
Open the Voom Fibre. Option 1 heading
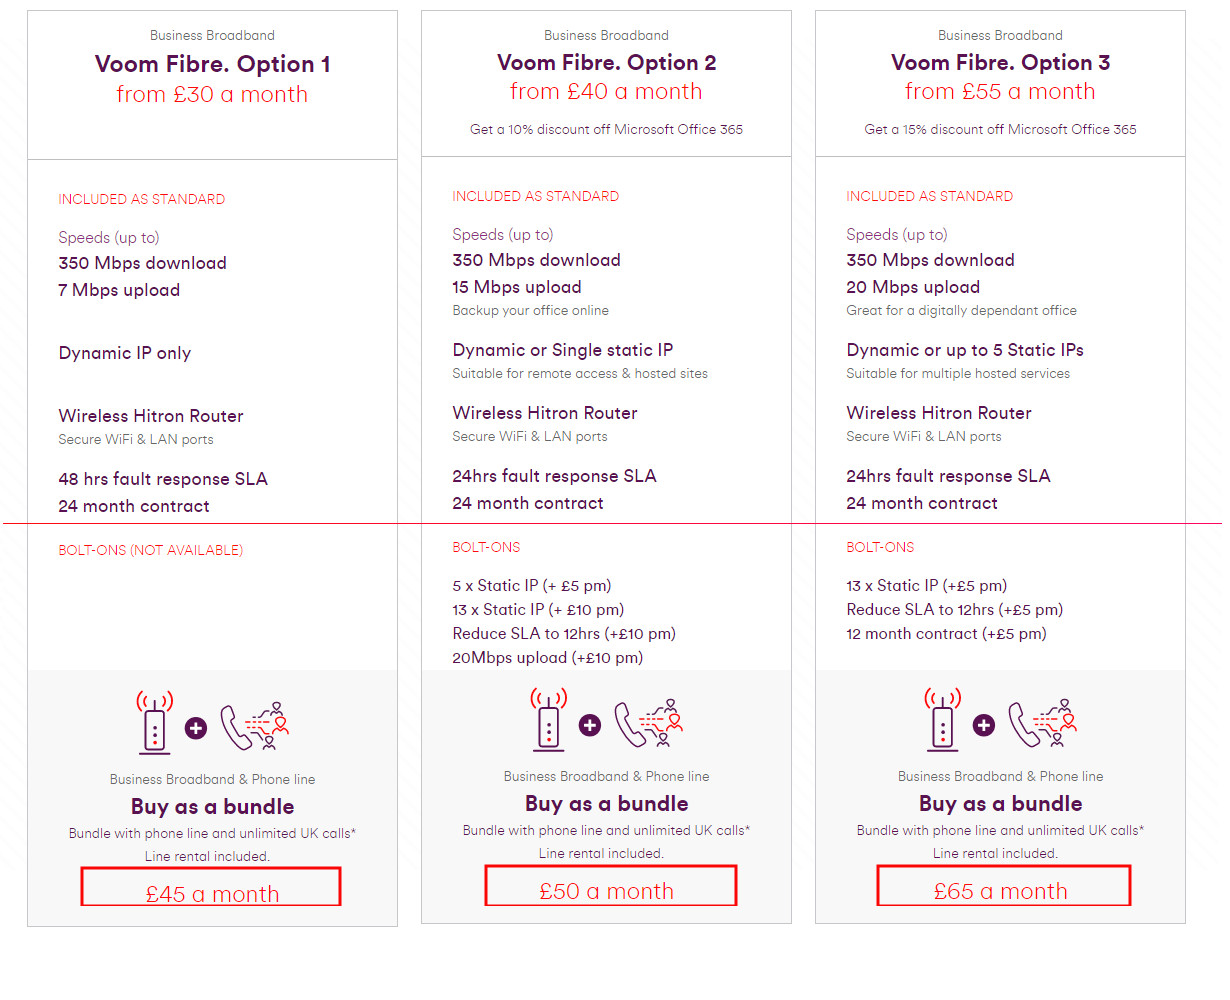[212, 64]
